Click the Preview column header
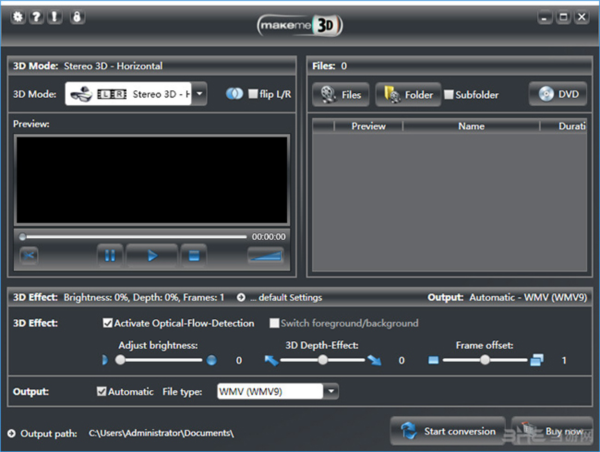600x452 pixels. 368,126
